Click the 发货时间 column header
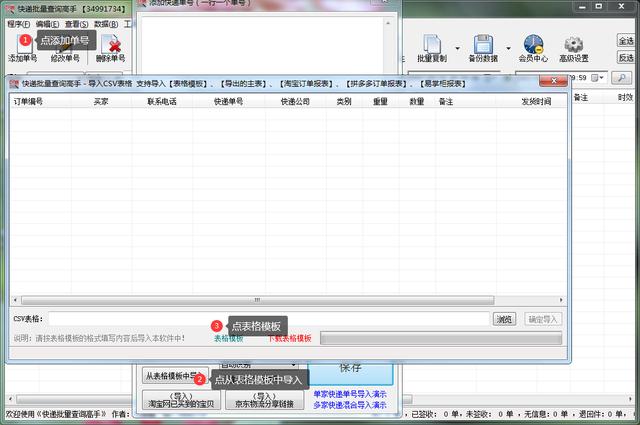This screenshot has width=640, height=425. click(x=536, y=102)
